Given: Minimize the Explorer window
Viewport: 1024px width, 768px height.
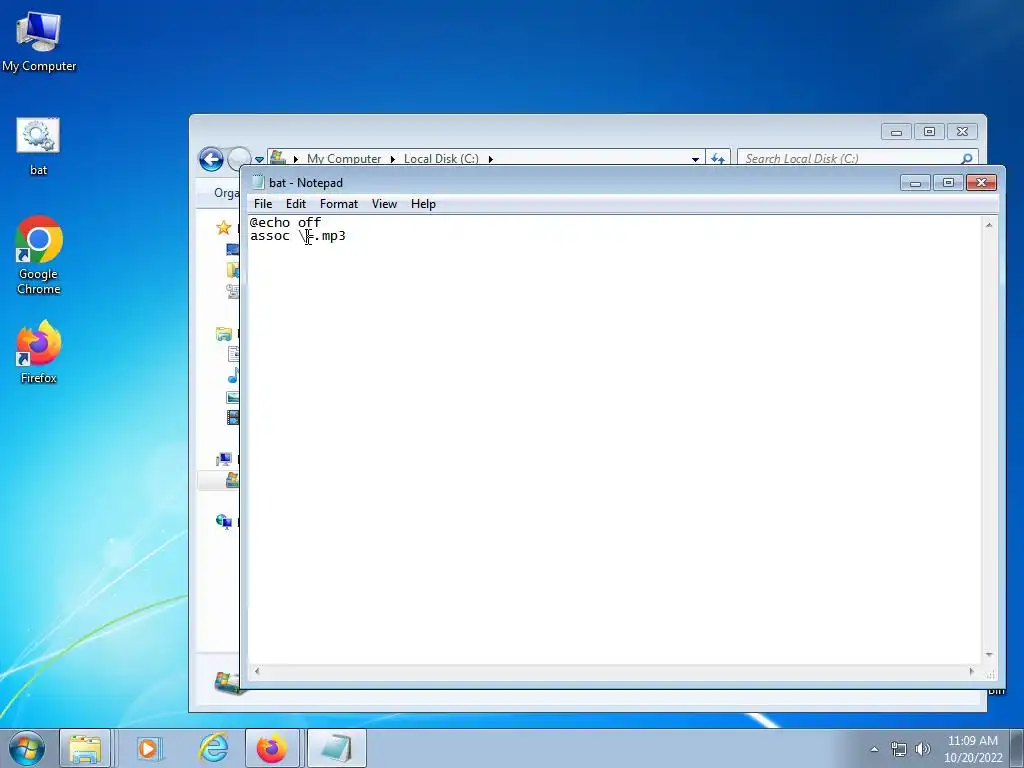Looking at the screenshot, I should point(896,132).
